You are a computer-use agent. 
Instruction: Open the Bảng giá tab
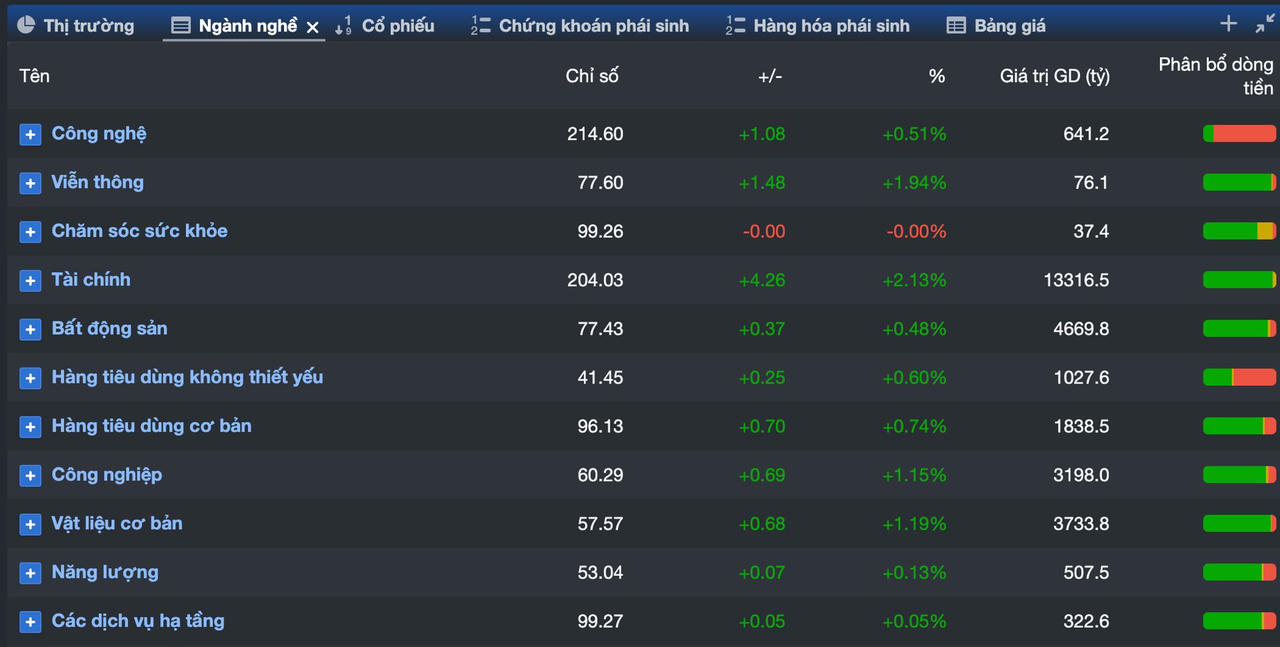tap(996, 26)
